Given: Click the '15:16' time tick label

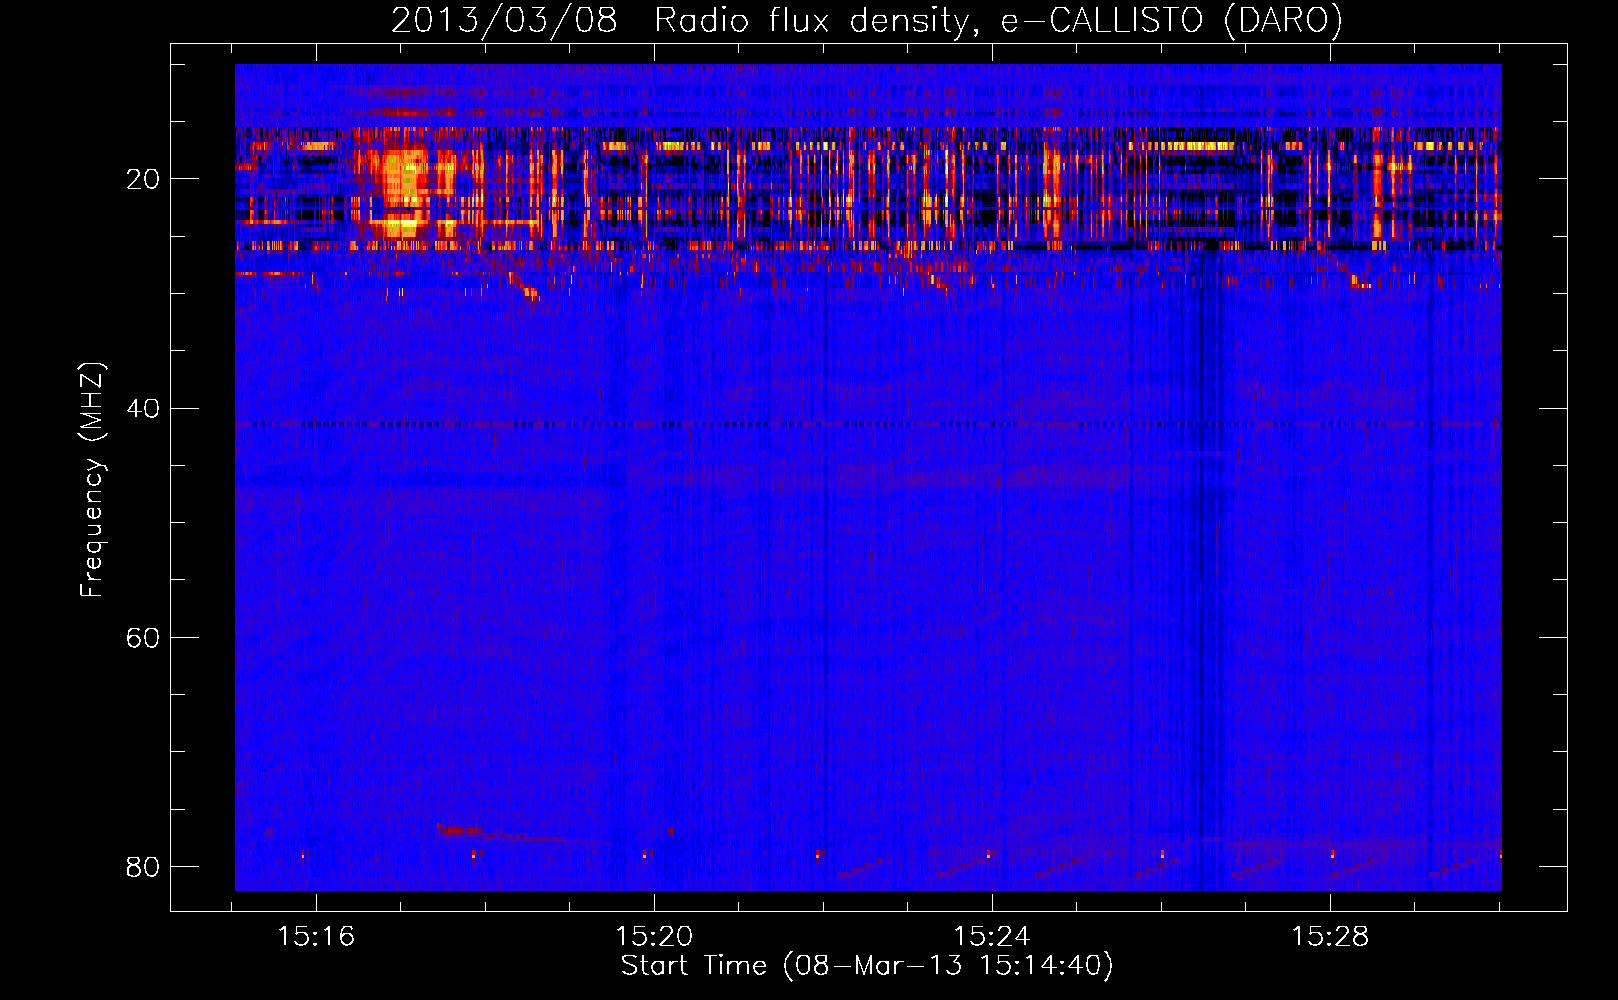Looking at the screenshot, I should [316, 936].
